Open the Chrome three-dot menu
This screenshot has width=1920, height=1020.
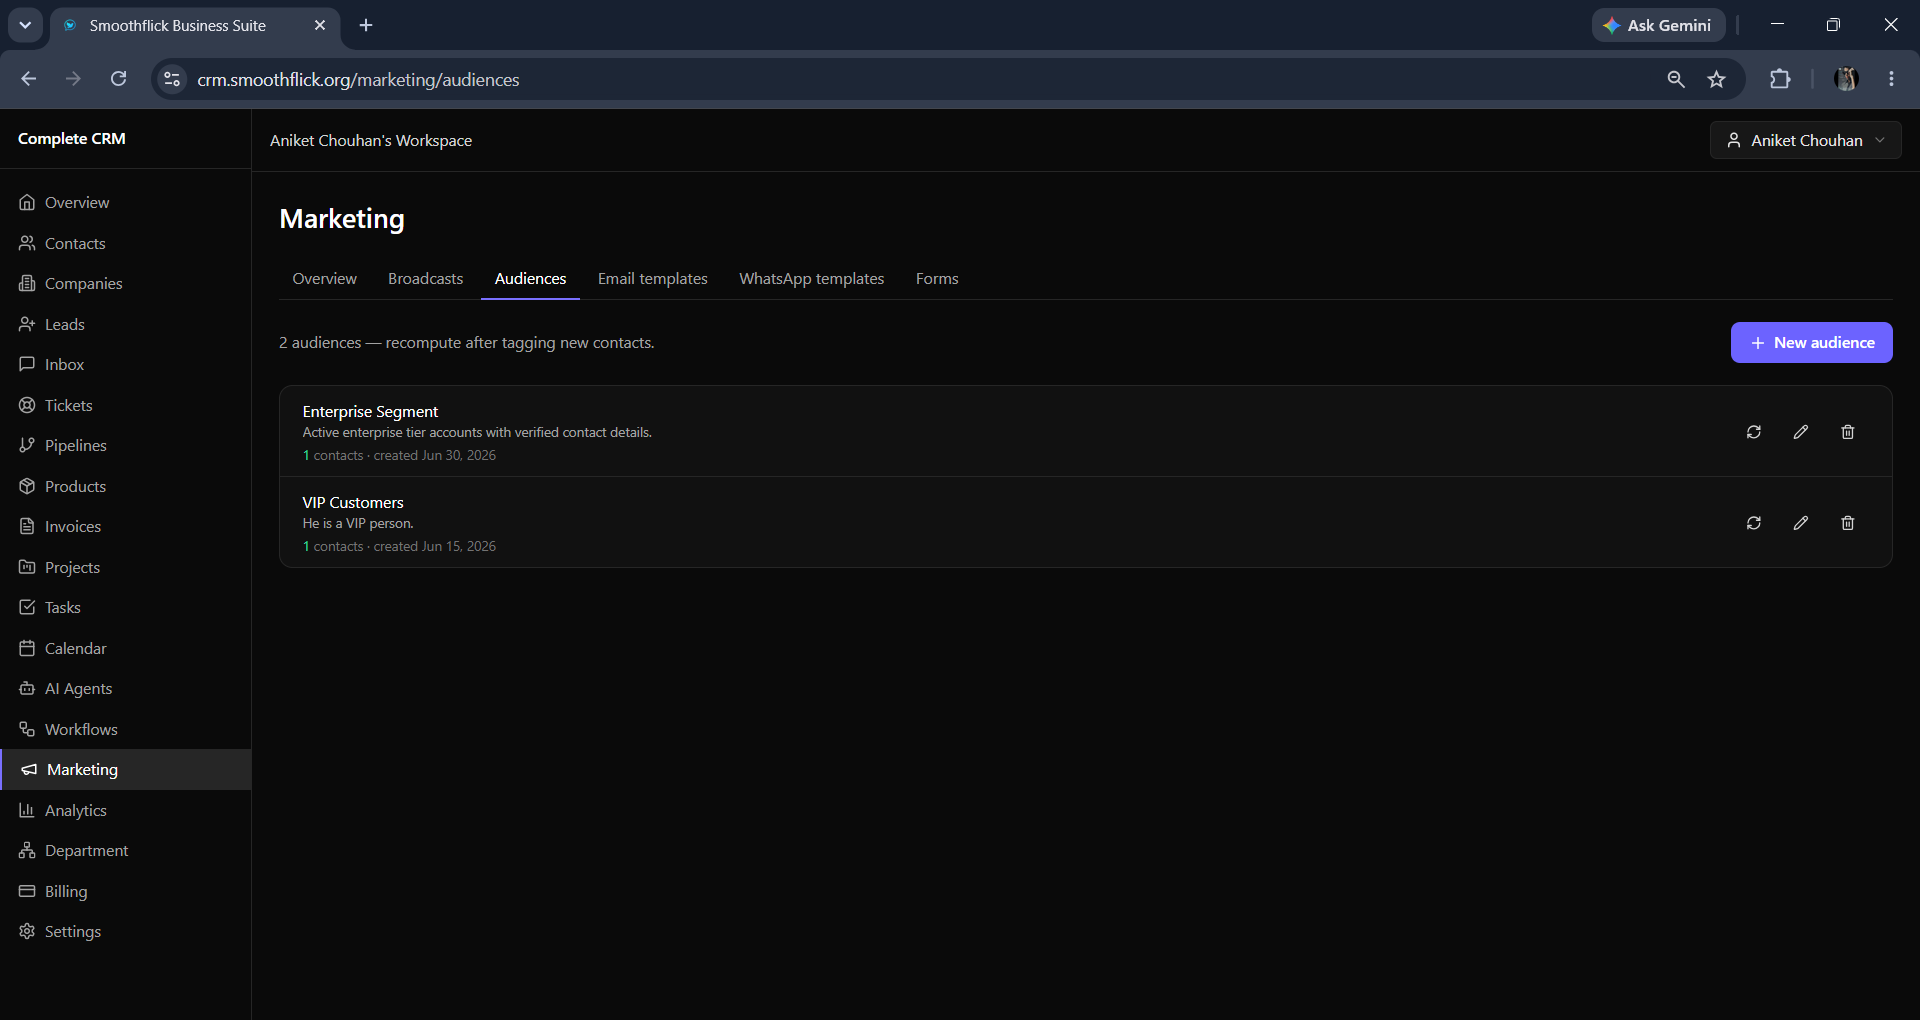(1891, 79)
